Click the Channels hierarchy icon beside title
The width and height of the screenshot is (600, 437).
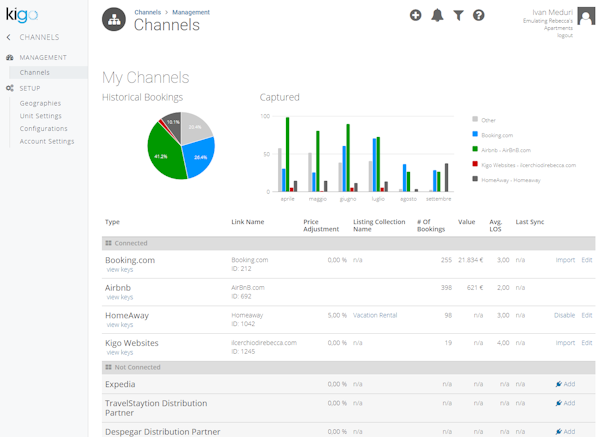(113, 19)
